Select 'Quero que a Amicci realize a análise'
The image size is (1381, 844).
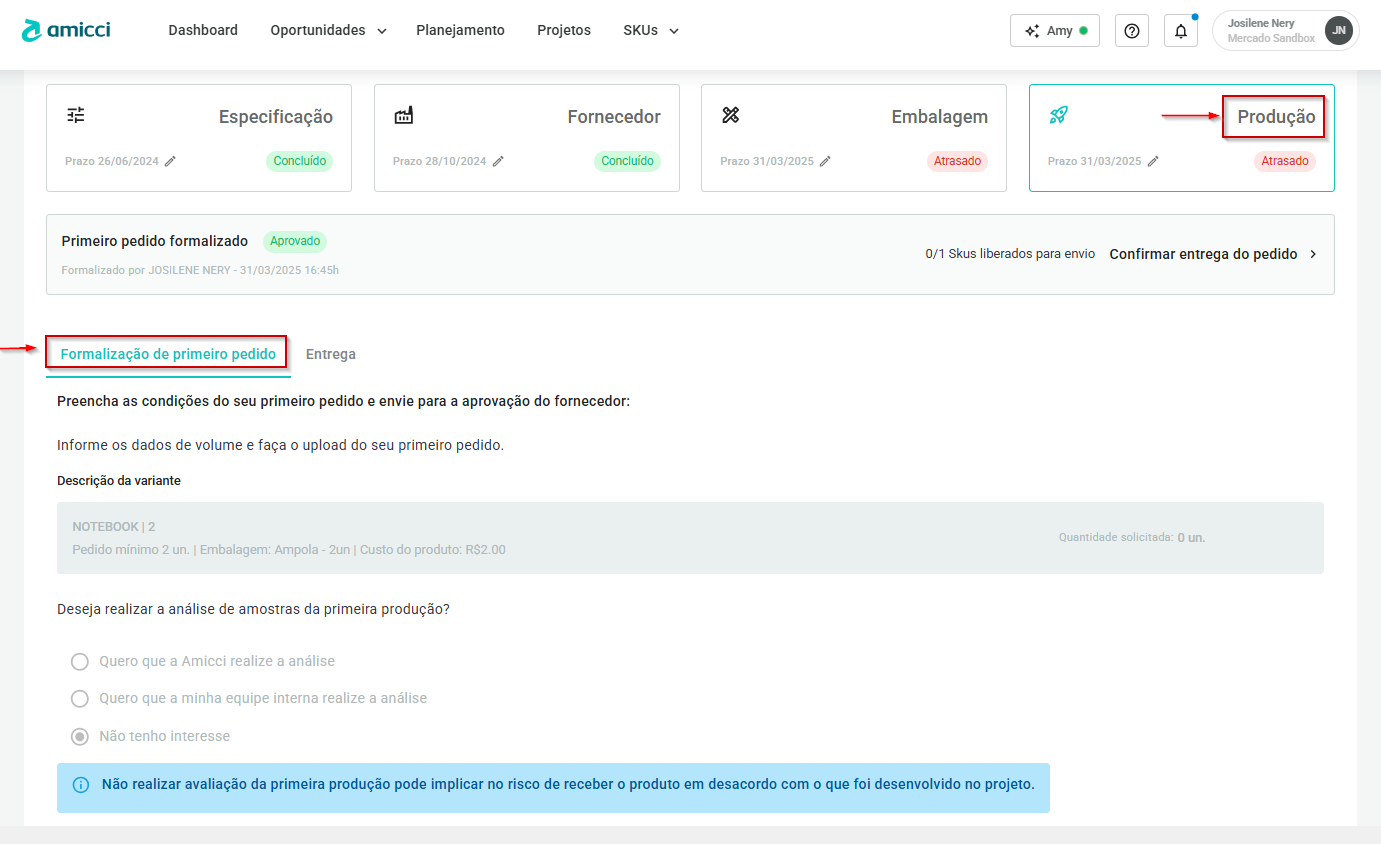click(x=80, y=661)
